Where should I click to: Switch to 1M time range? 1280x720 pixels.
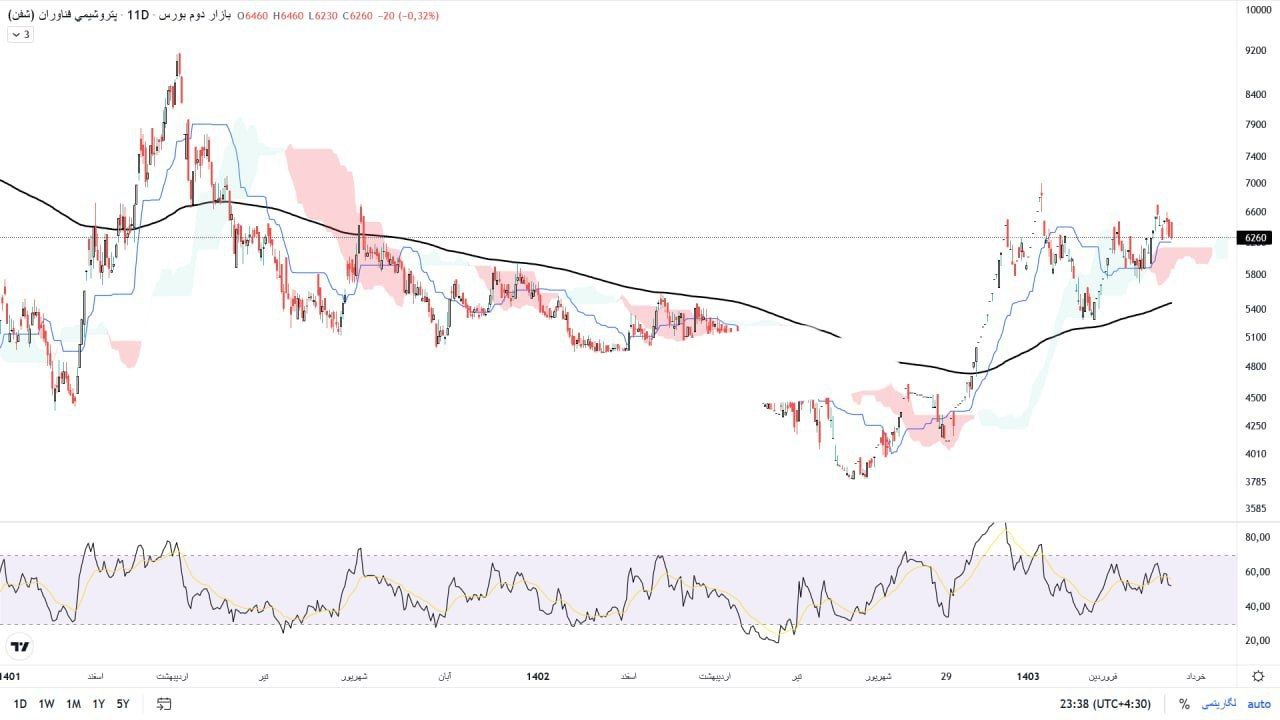[73, 704]
